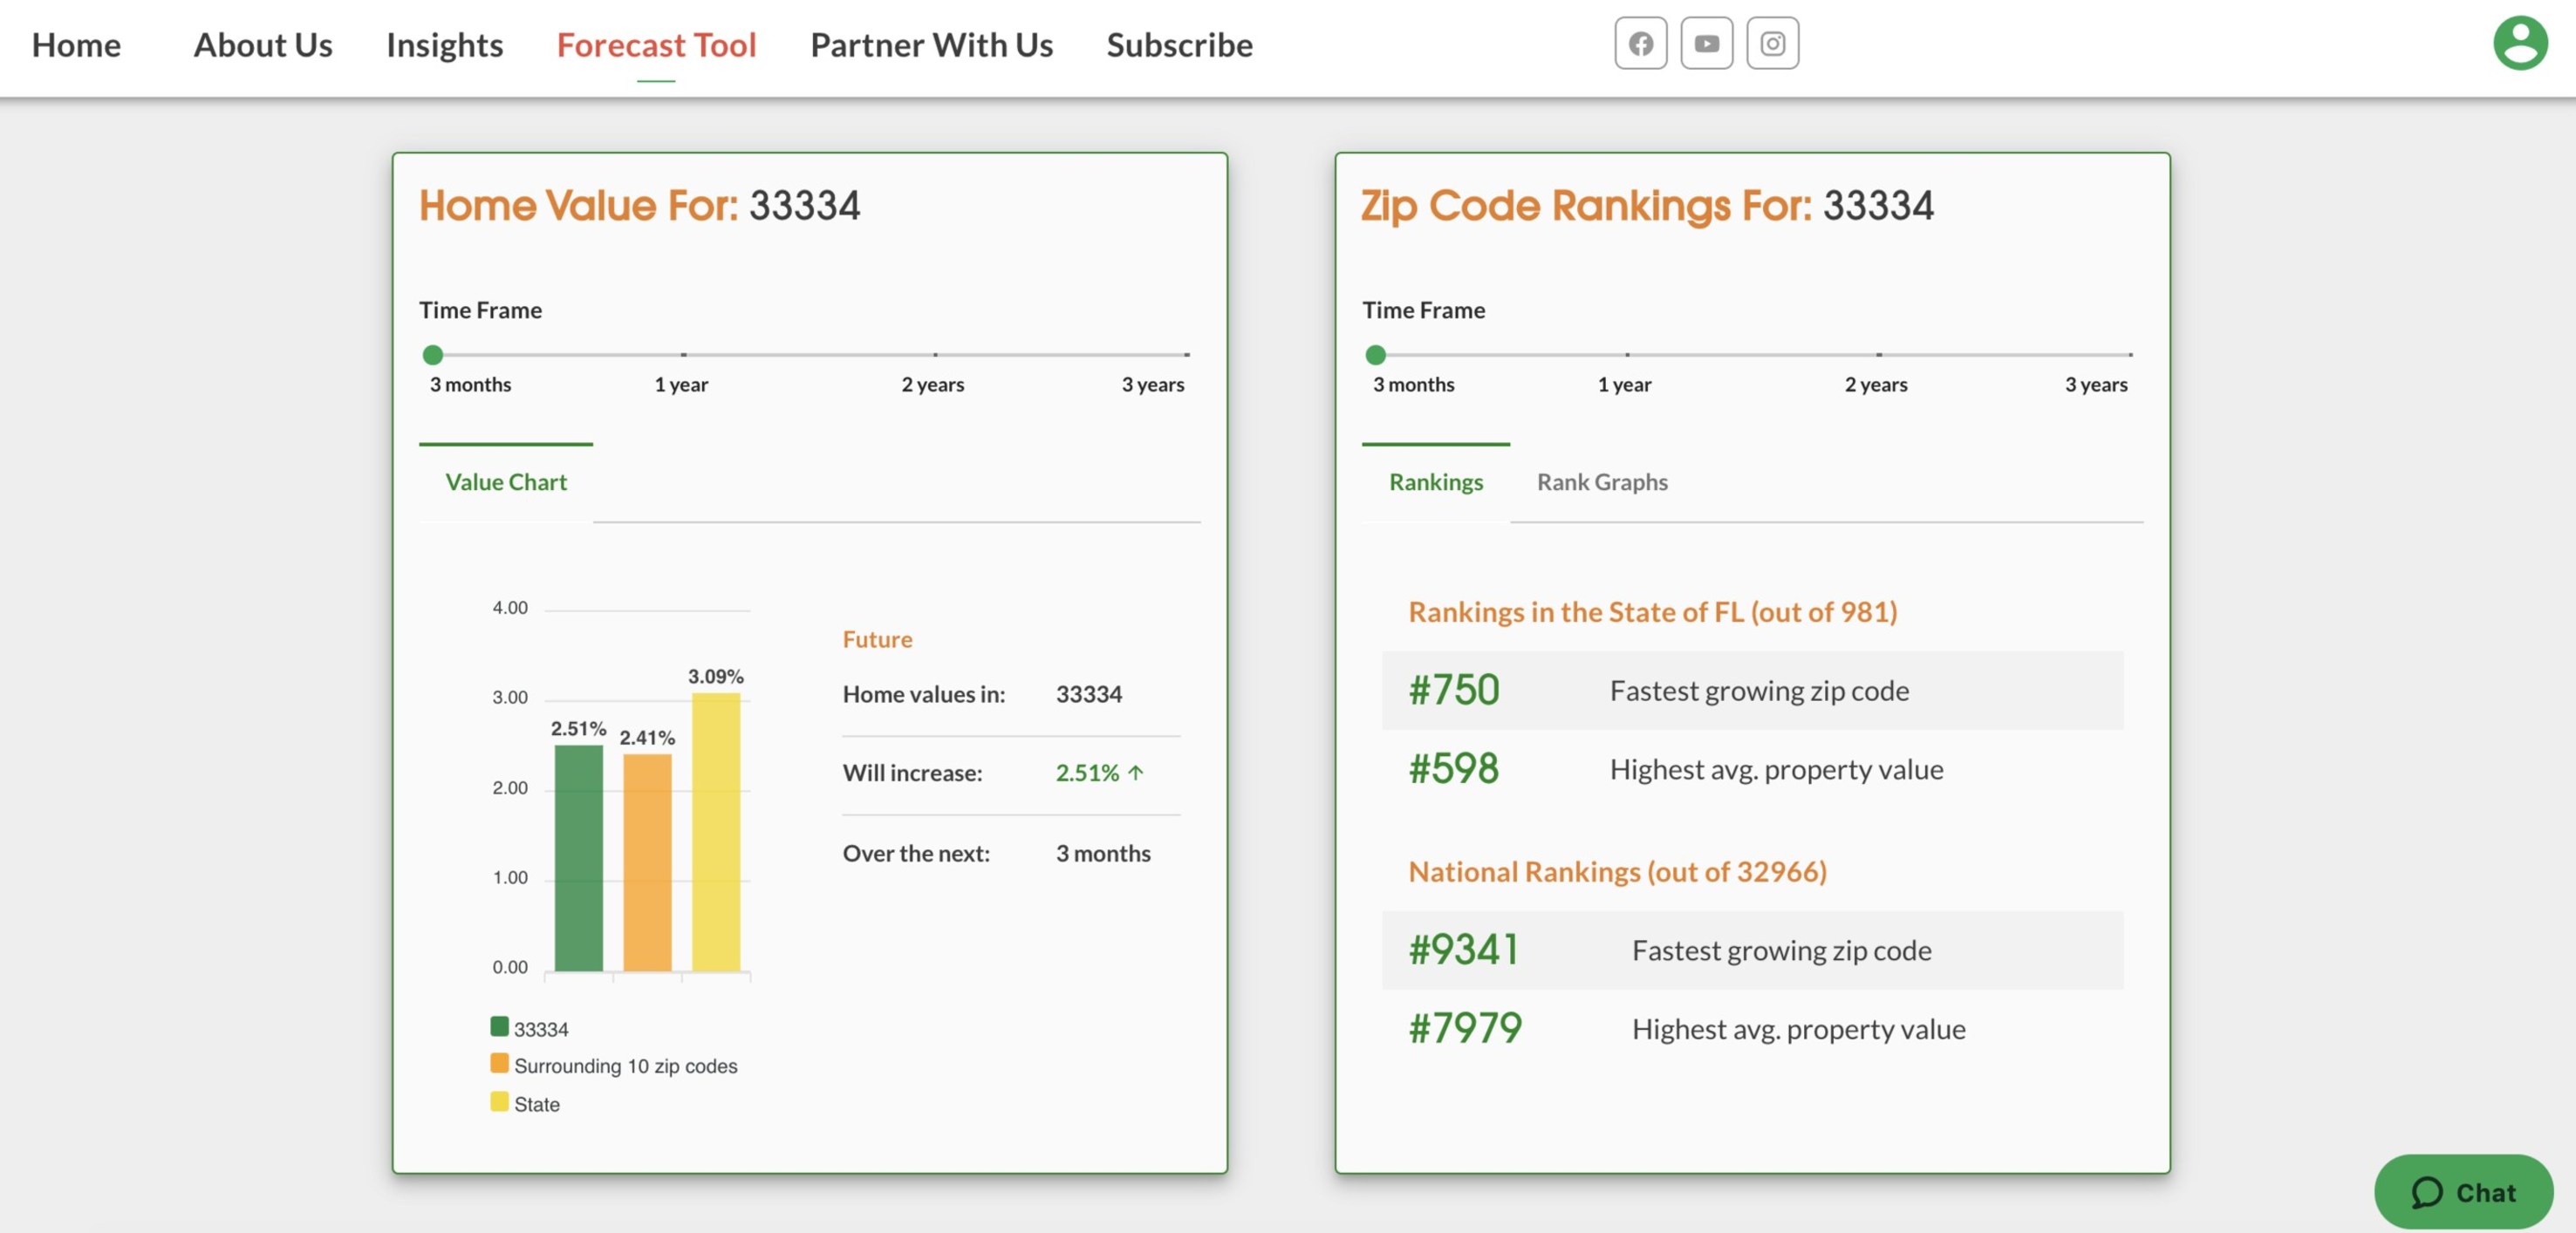Toggle the green 33334 legend swatch
The image size is (2576, 1233).
[x=499, y=1026]
